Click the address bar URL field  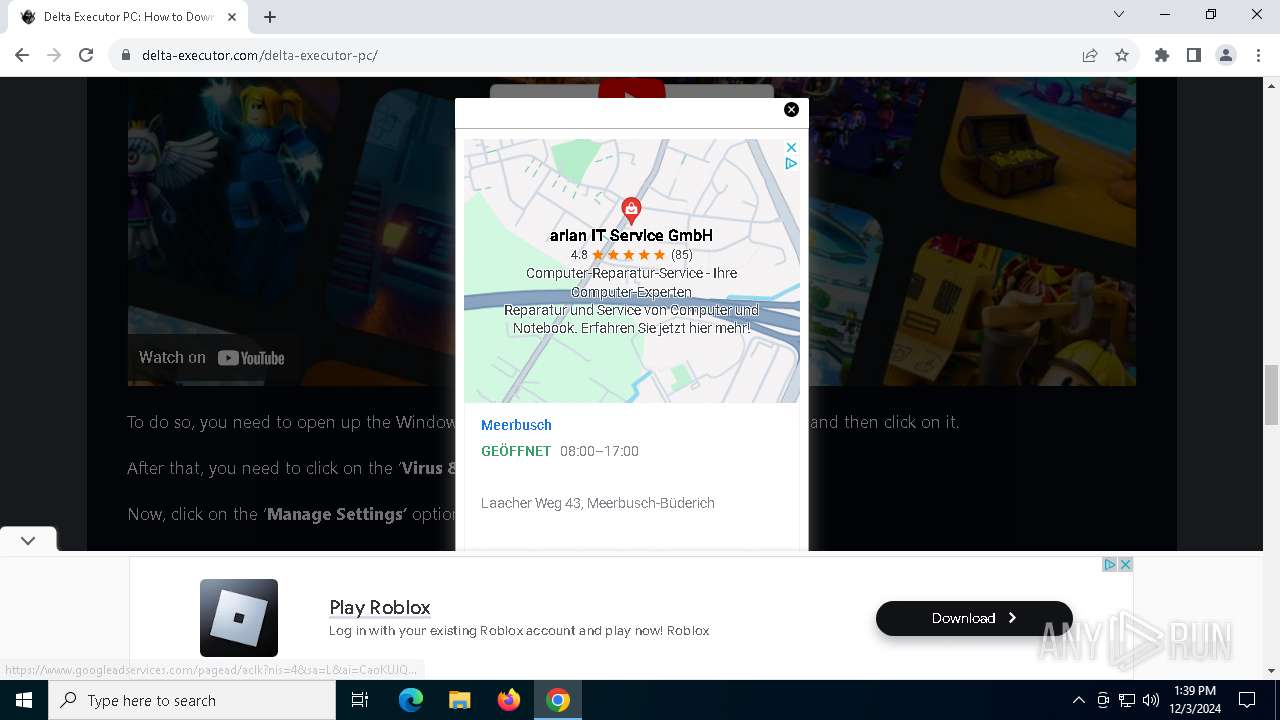tap(600, 55)
